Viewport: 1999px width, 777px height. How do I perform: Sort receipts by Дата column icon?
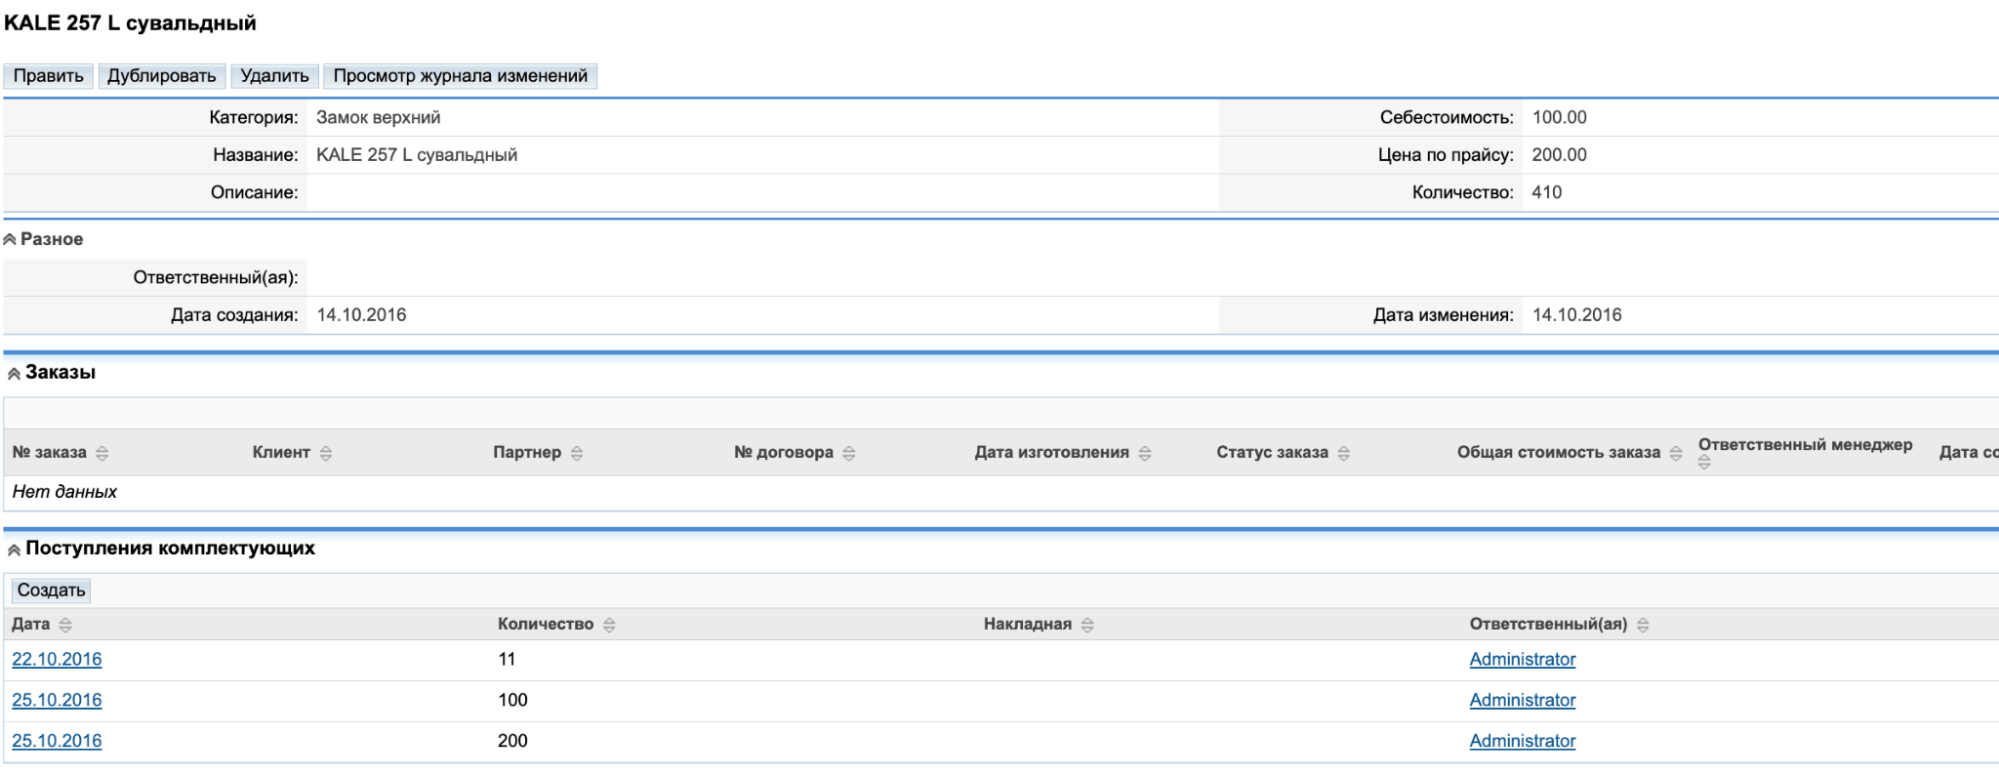66,625
